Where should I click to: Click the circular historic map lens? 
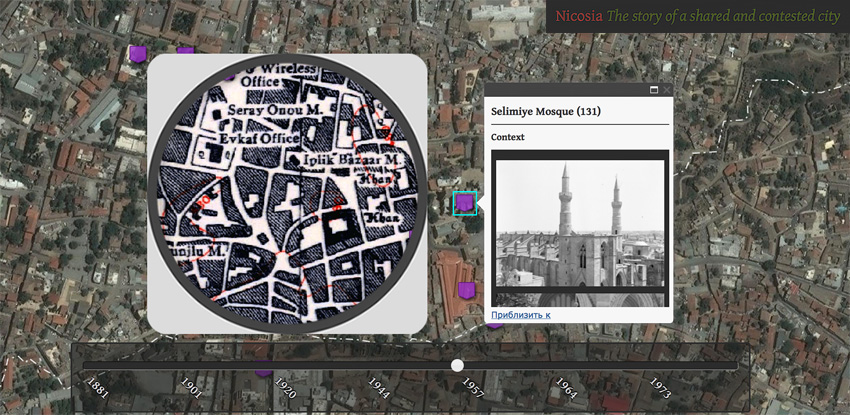pos(288,193)
